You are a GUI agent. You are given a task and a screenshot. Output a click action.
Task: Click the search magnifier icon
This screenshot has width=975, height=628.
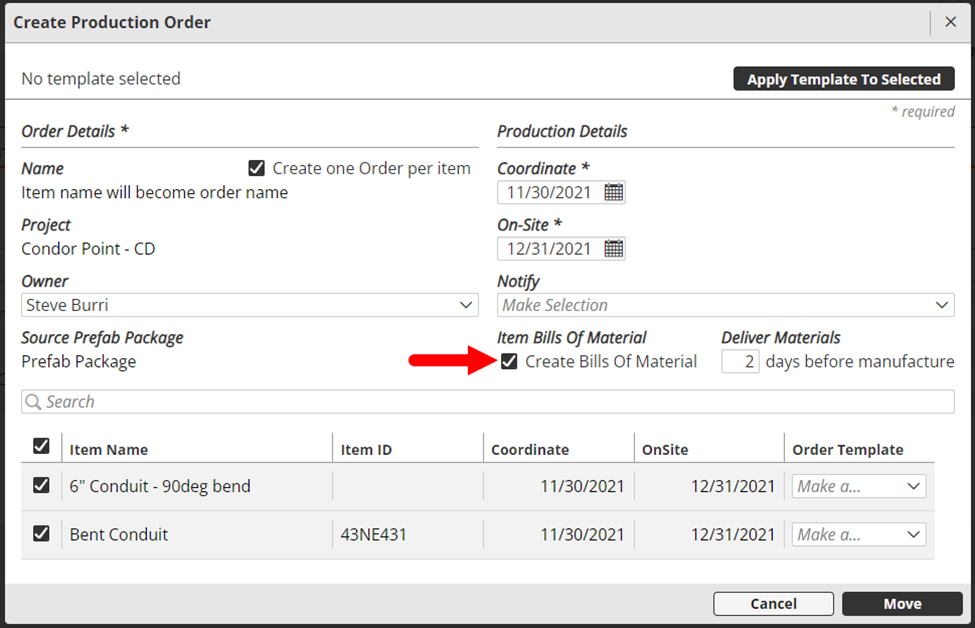coord(33,402)
